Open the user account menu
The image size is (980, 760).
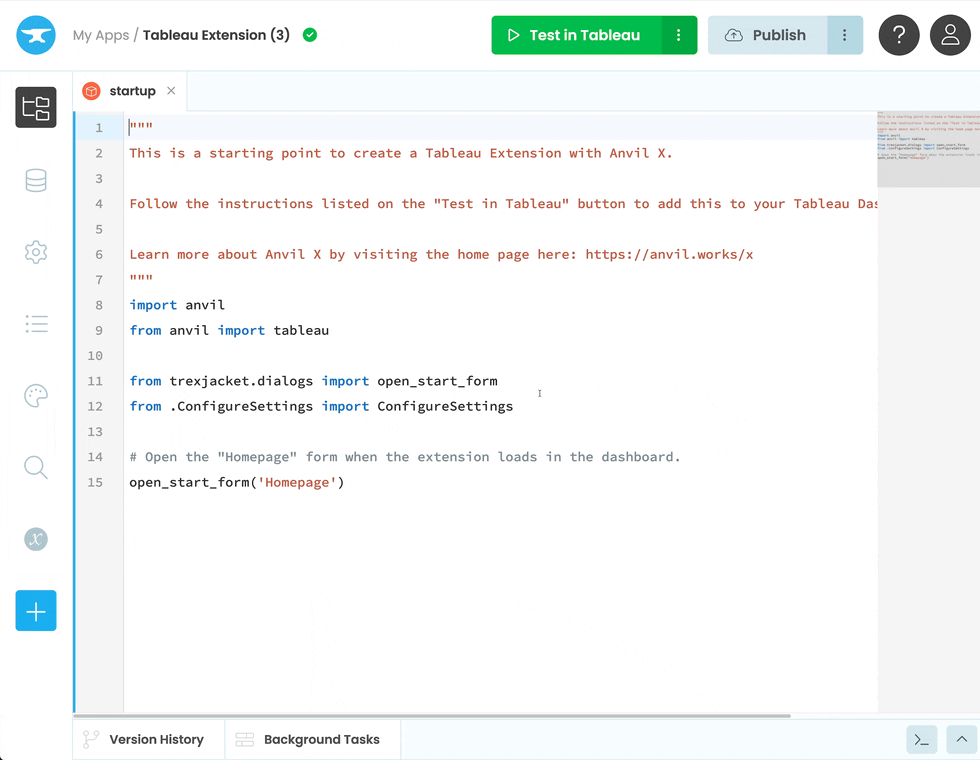(x=950, y=35)
